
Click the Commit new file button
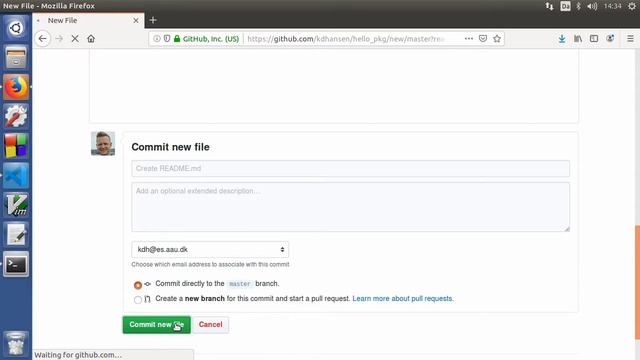[x=157, y=325]
